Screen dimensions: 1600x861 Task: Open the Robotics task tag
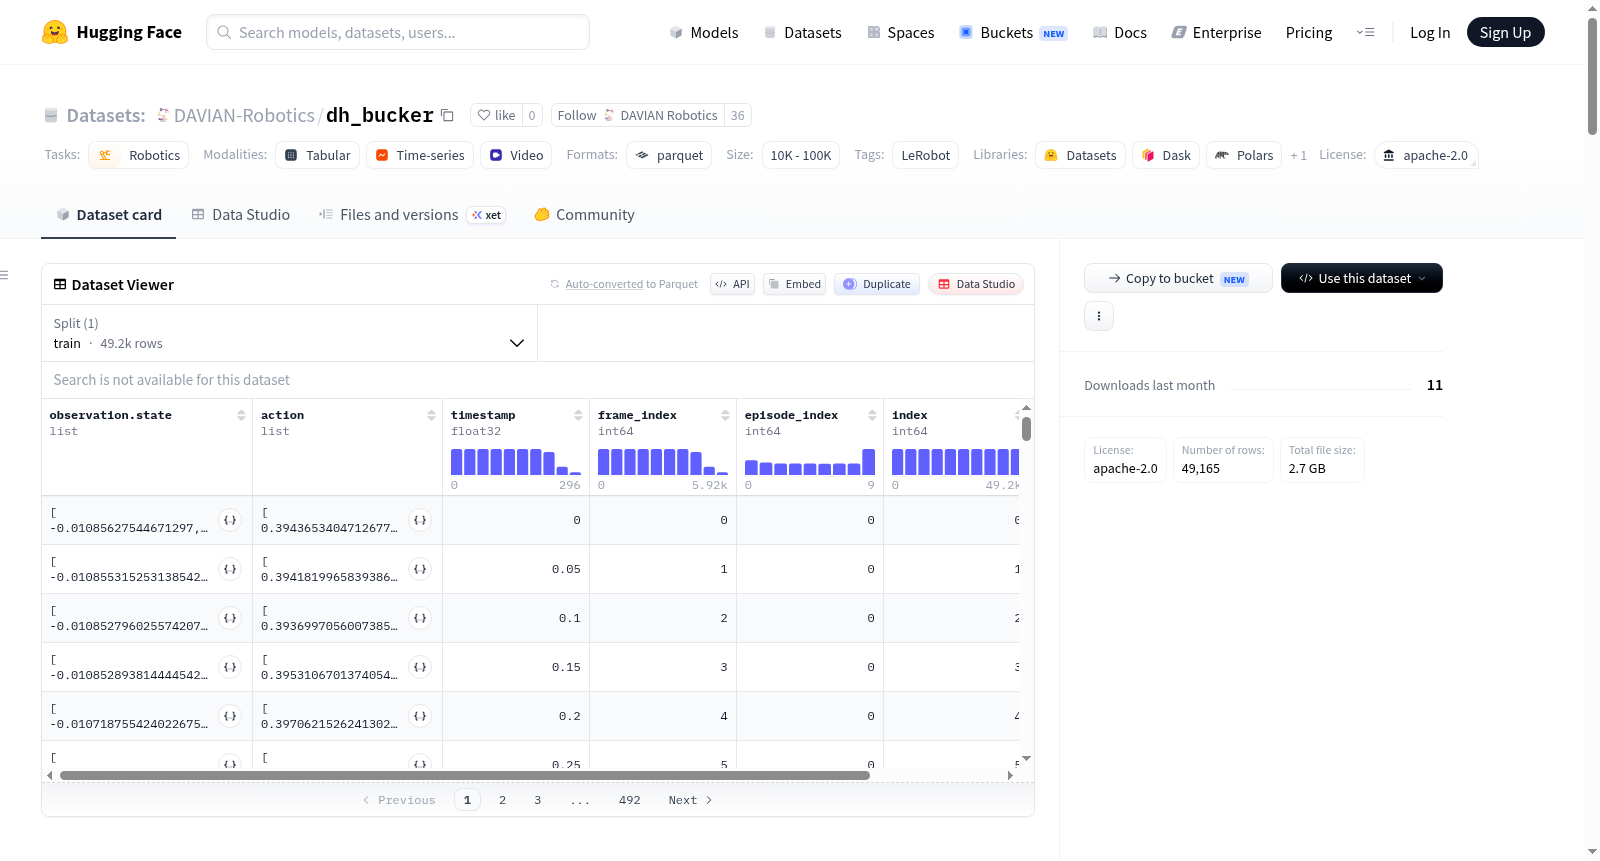pyautogui.click(x=139, y=155)
